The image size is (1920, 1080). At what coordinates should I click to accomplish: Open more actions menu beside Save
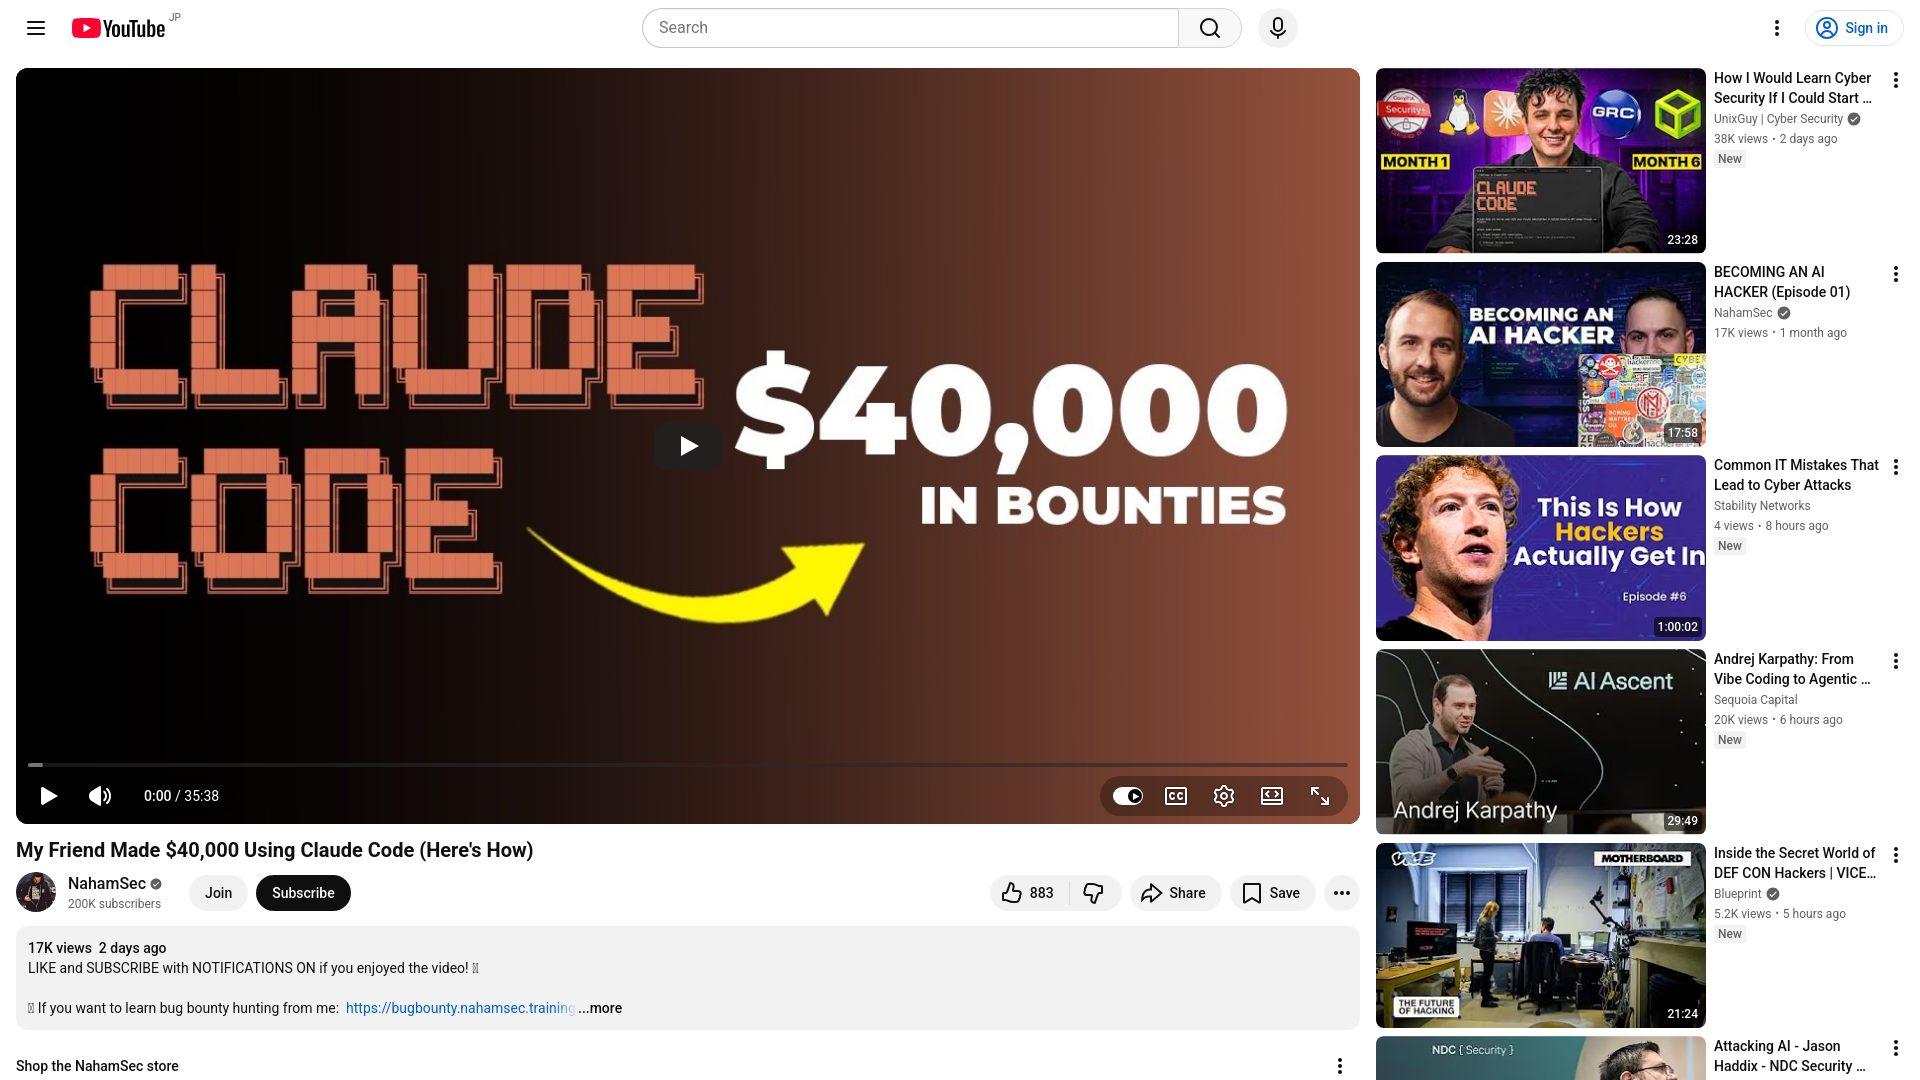(1342, 893)
